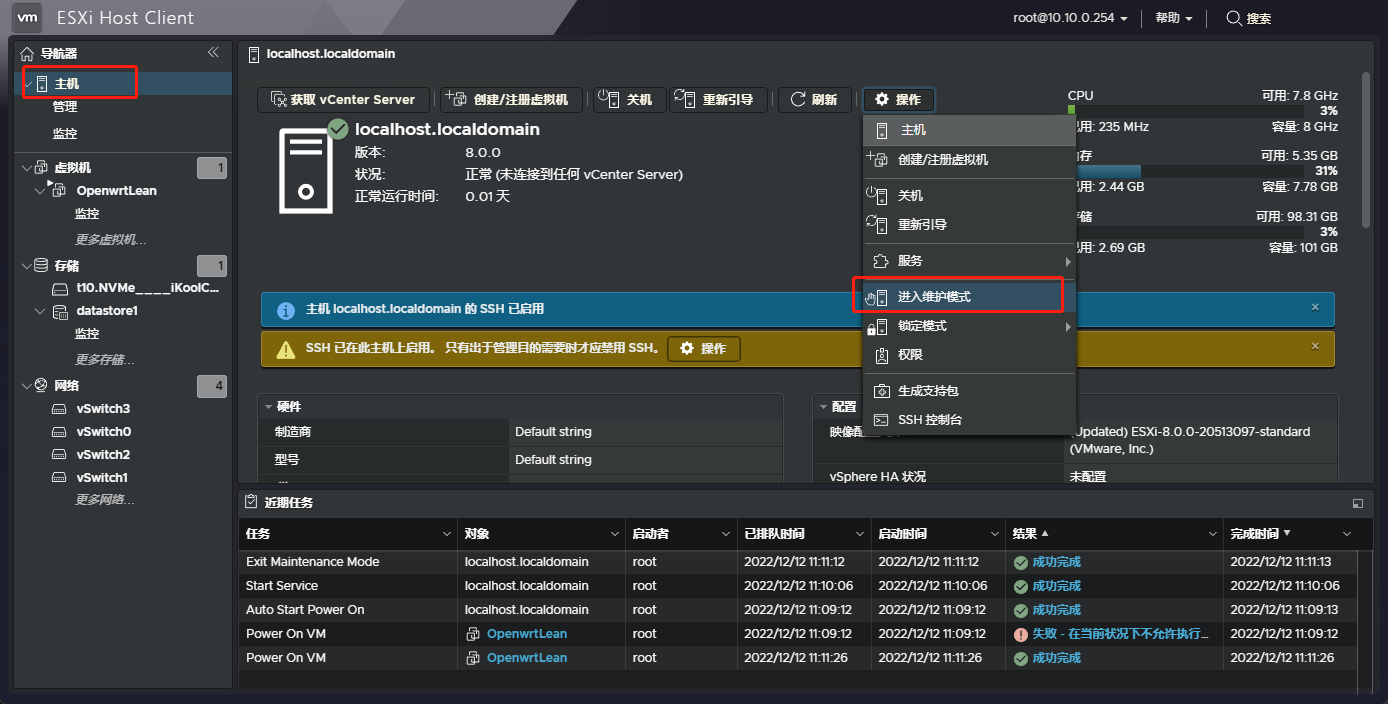Image resolution: width=1388 pixels, height=704 pixels.
Task: Close the yellow SSH warning banner
Action: tap(1315, 347)
